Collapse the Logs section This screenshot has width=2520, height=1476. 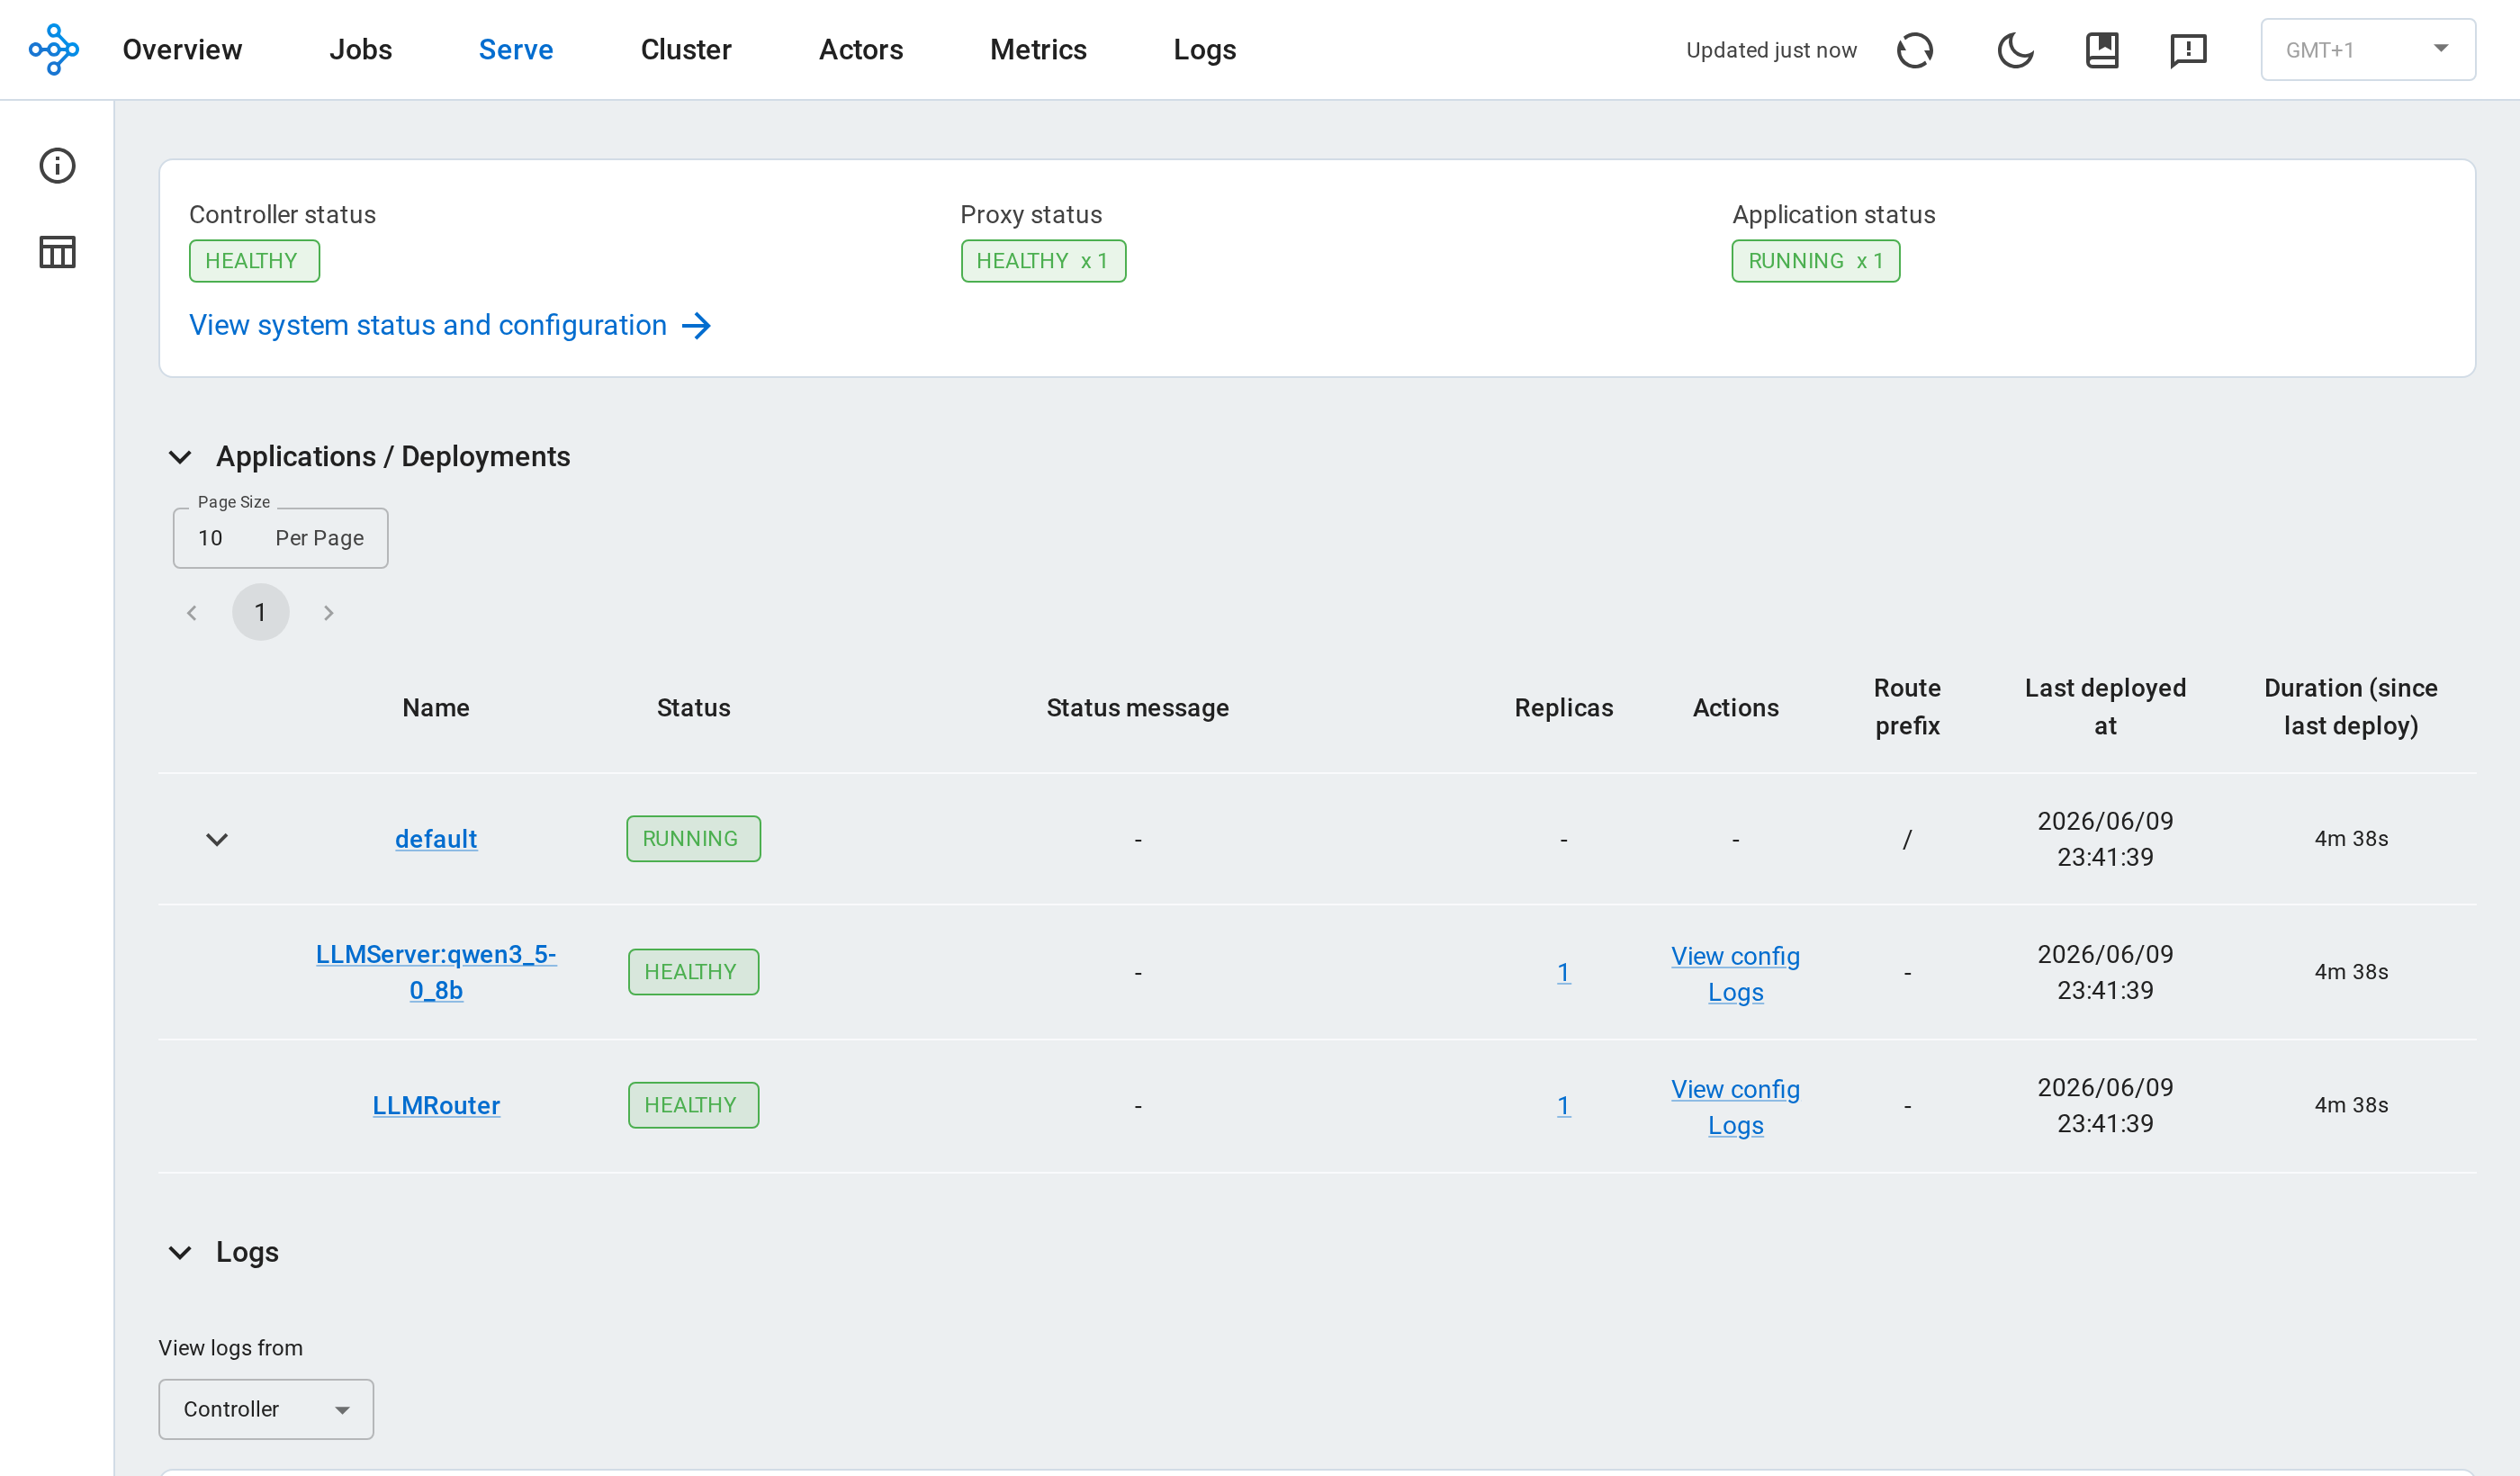click(180, 1253)
